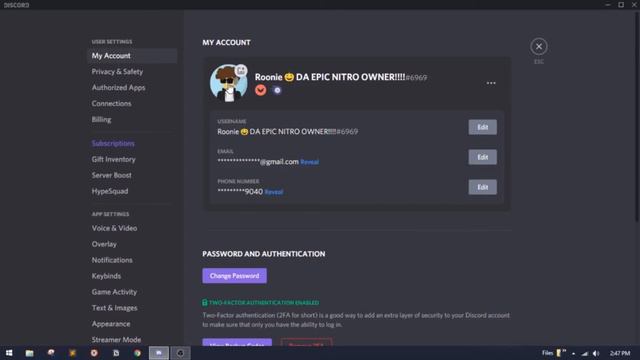Reveal the hidden email address
Viewport: 640px width, 360px height.
(x=309, y=162)
